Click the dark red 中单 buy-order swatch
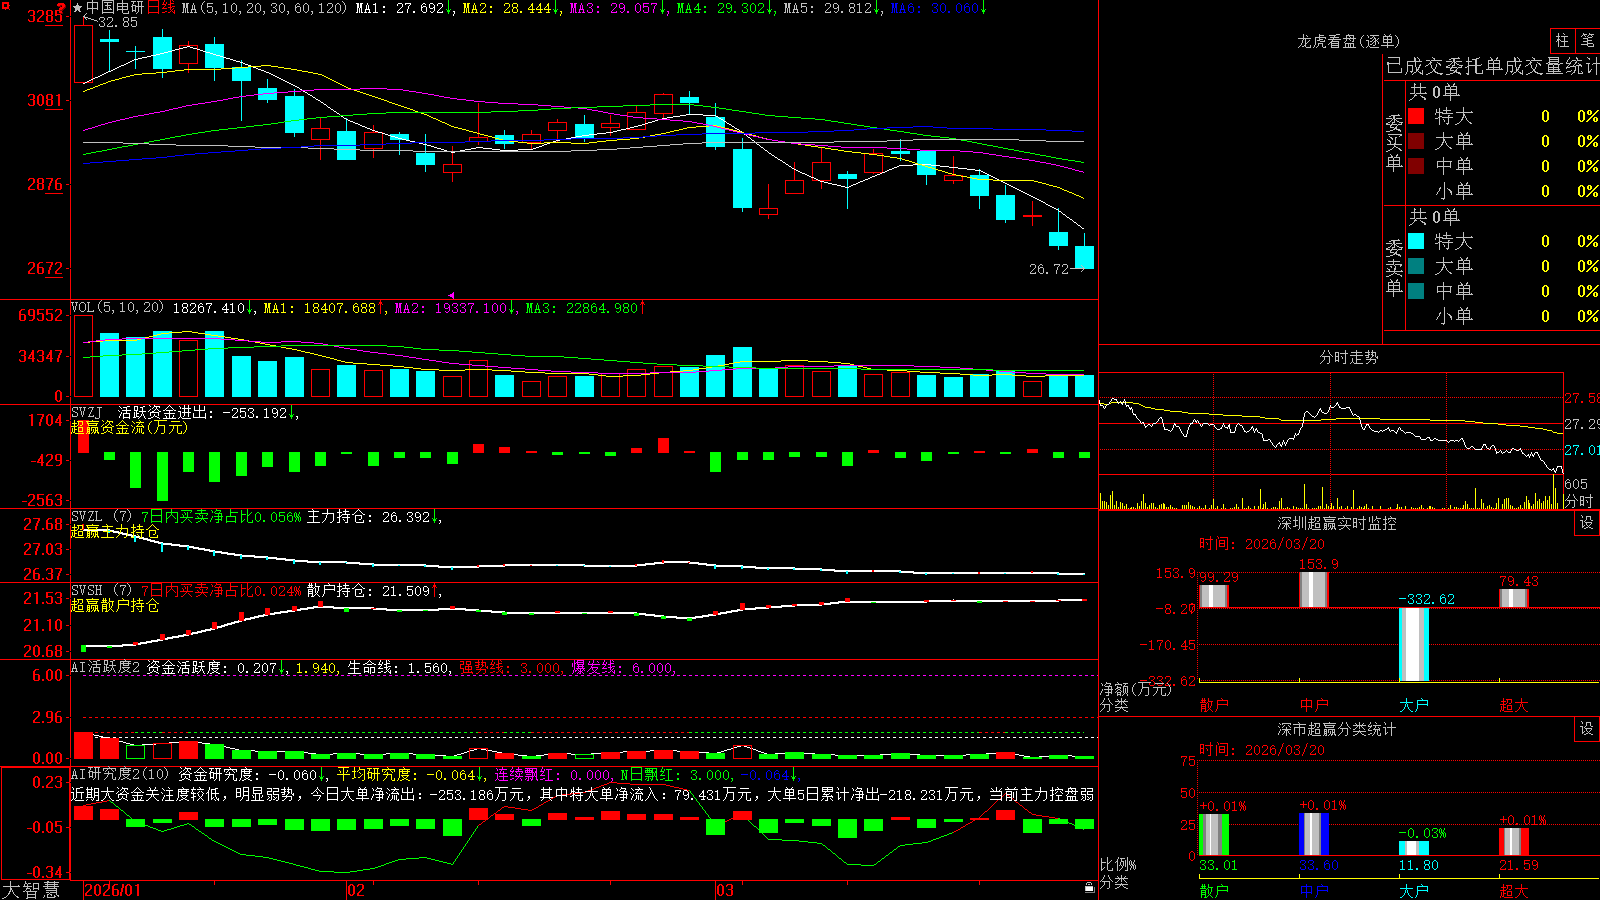 (x=1416, y=166)
